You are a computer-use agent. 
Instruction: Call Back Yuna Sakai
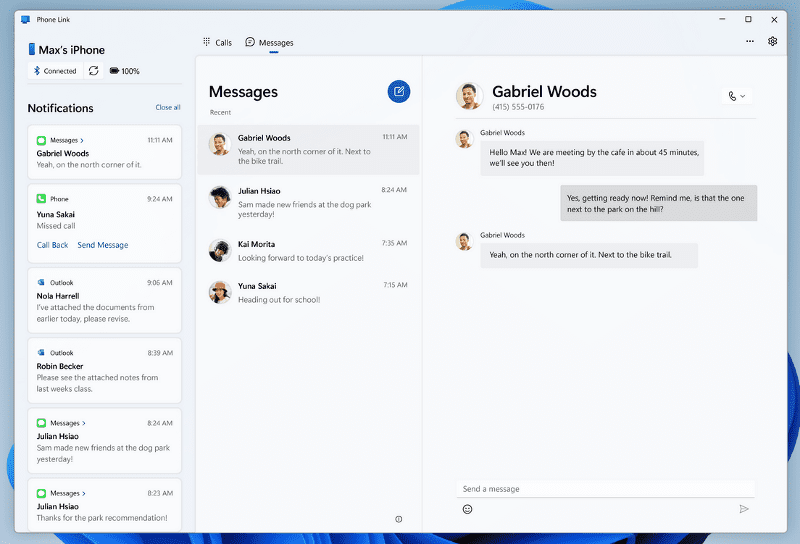[52, 245]
